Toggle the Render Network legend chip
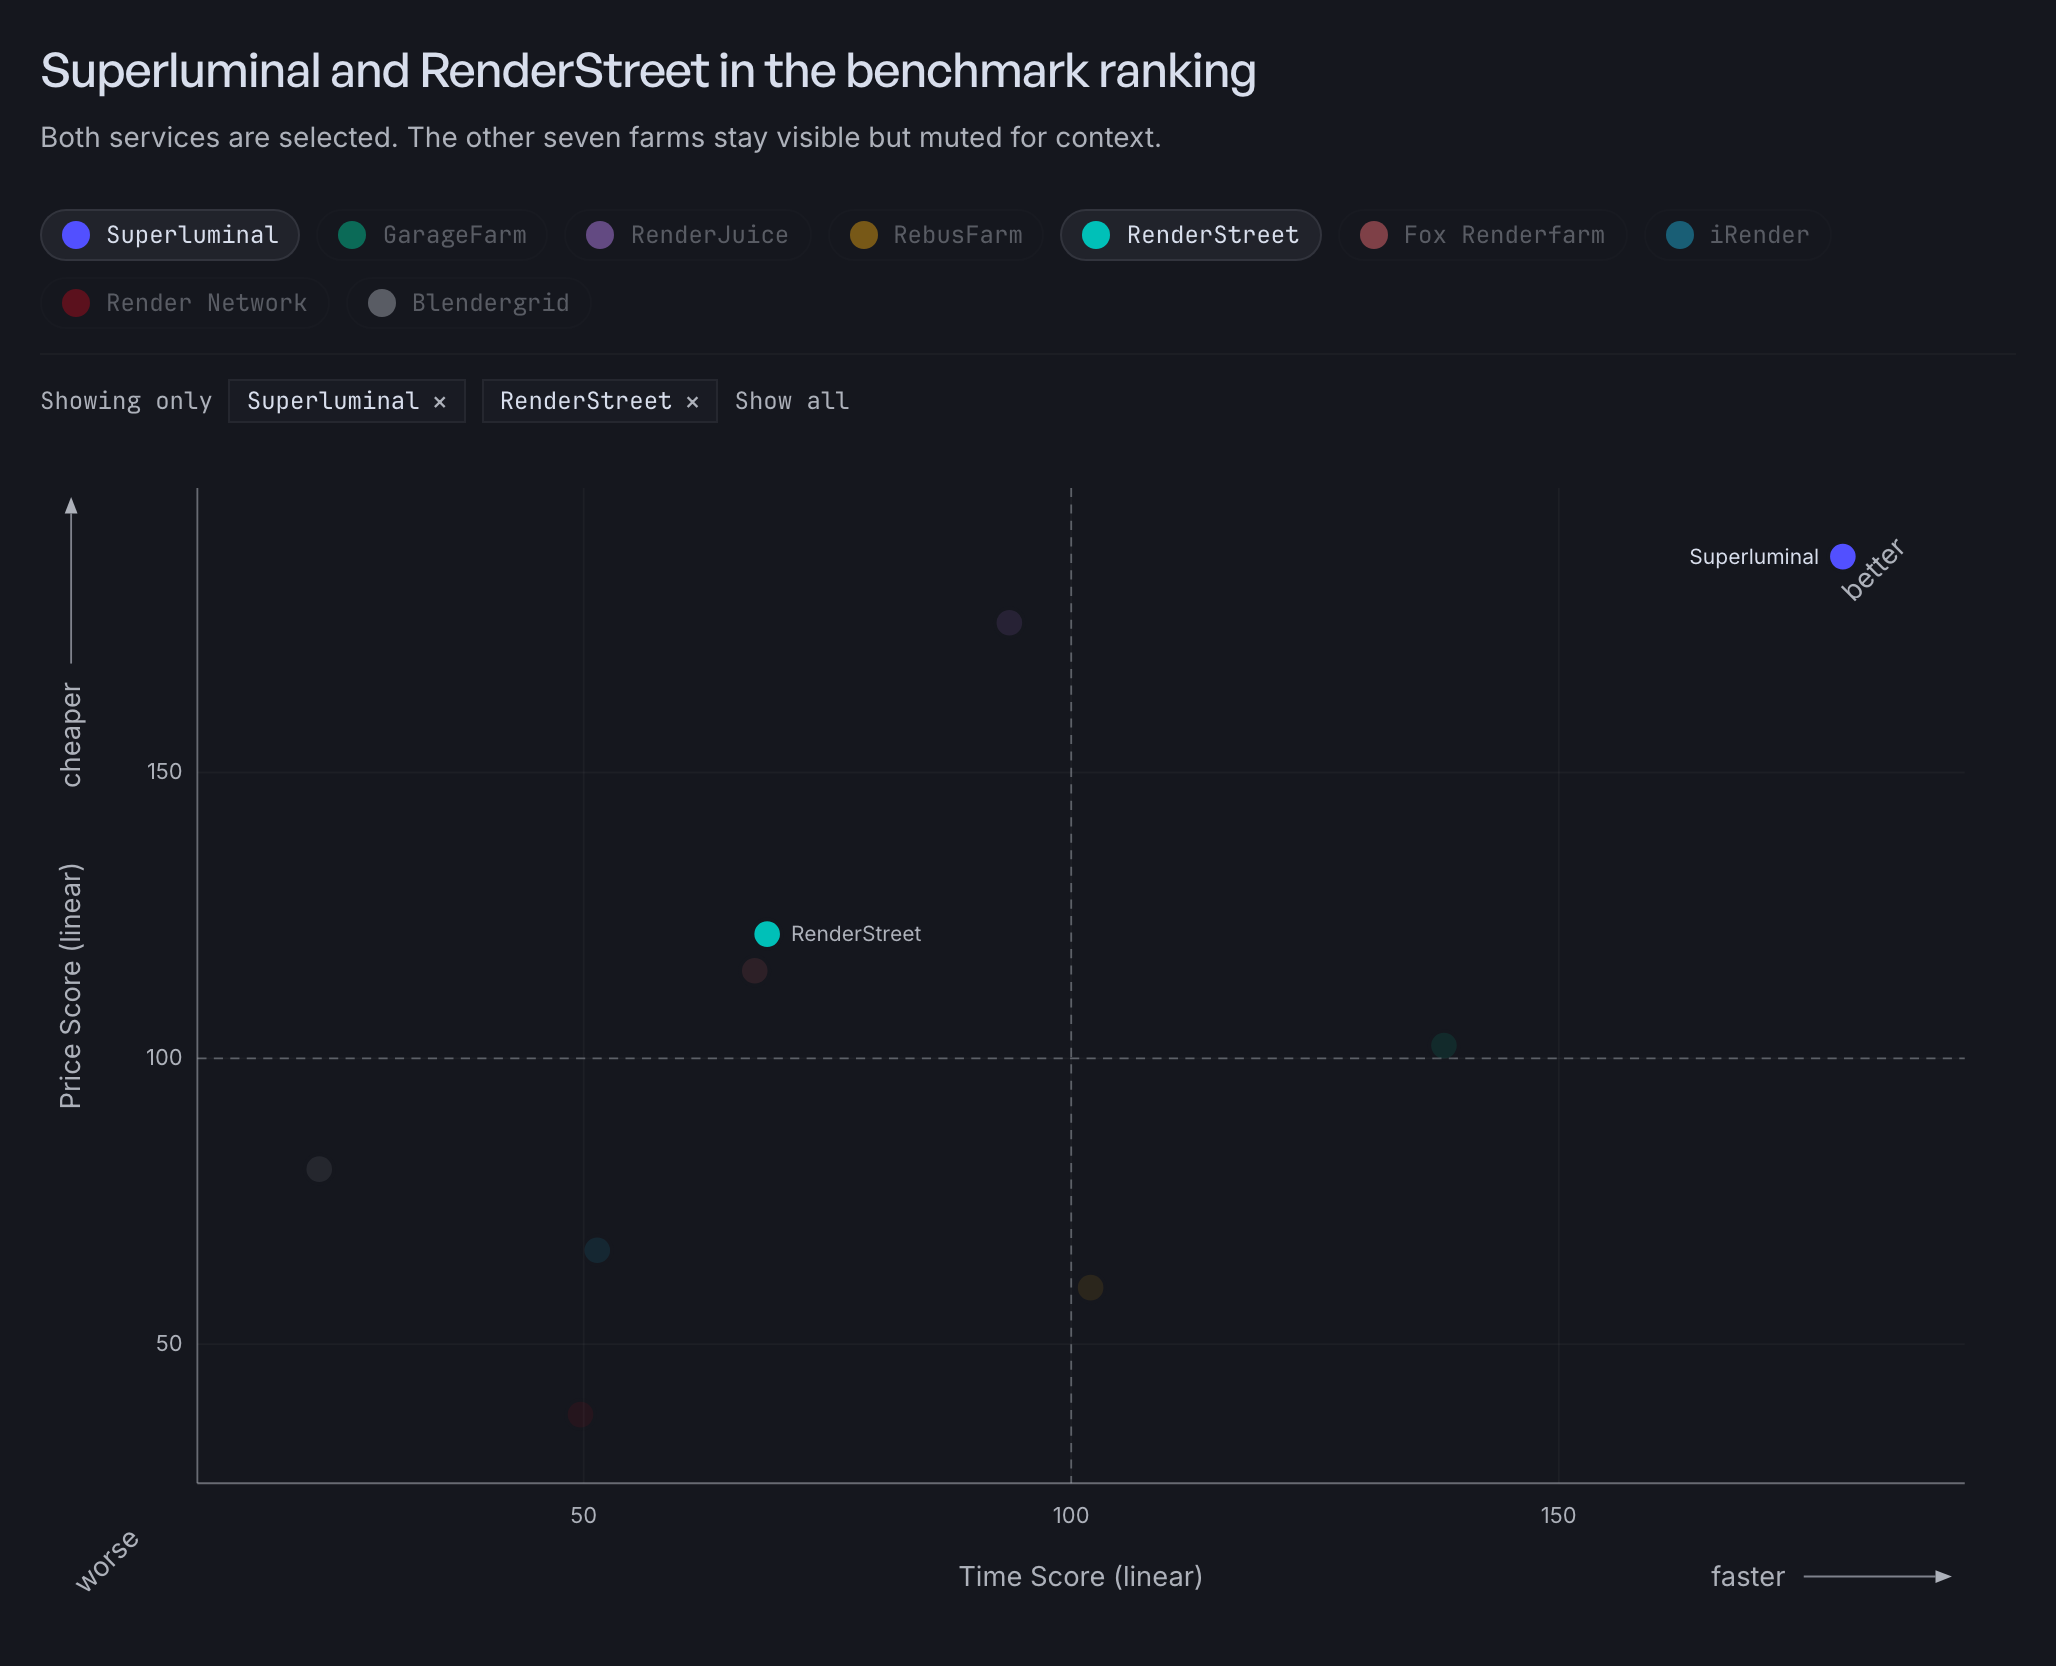Screen dimensions: 2056x1666 click(185, 303)
